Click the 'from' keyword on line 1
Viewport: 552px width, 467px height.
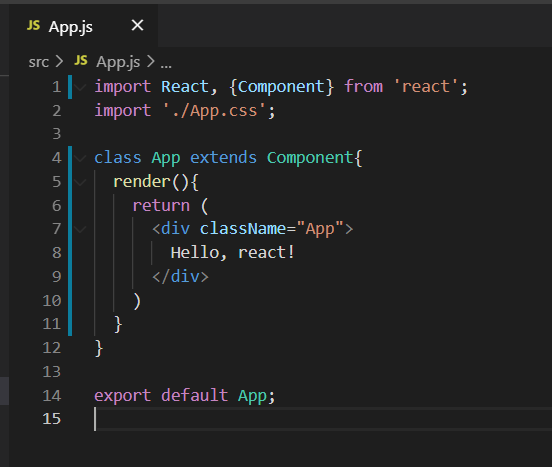(x=364, y=87)
